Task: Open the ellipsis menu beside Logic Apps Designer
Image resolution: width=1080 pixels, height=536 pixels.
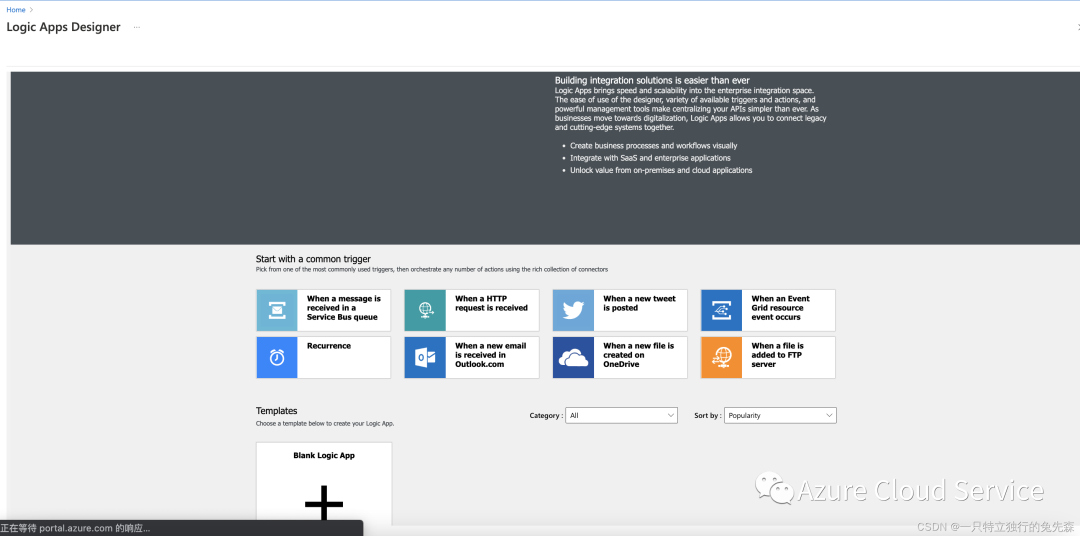Action: [x=137, y=28]
